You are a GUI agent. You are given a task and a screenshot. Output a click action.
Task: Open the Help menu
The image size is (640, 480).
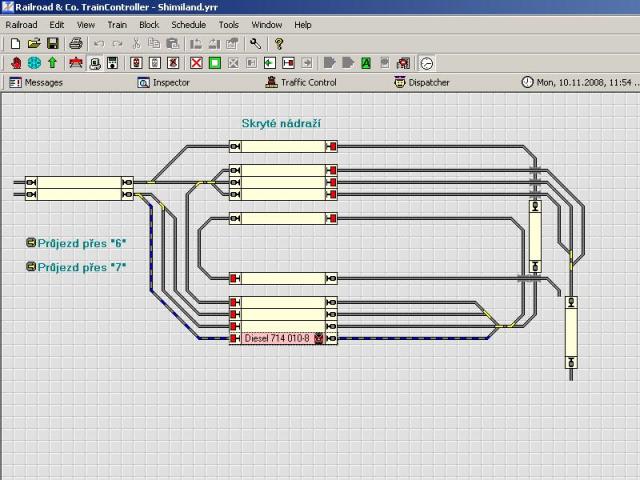(303, 25)
